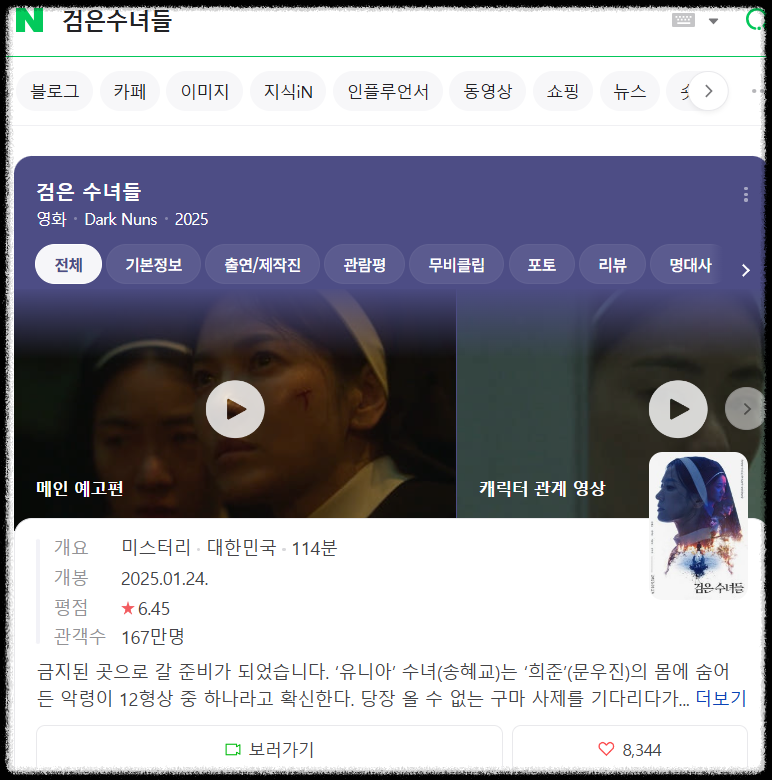The height and width of the screenshot is (780, 772).
Task: Show more search categories with the arrow
Action: point(708,91)
